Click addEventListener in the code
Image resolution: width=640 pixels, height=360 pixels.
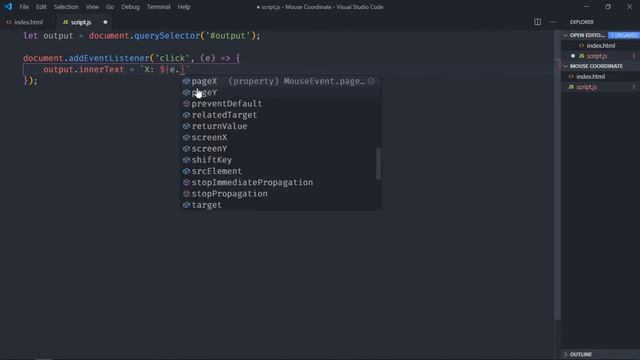pos(109,58)
